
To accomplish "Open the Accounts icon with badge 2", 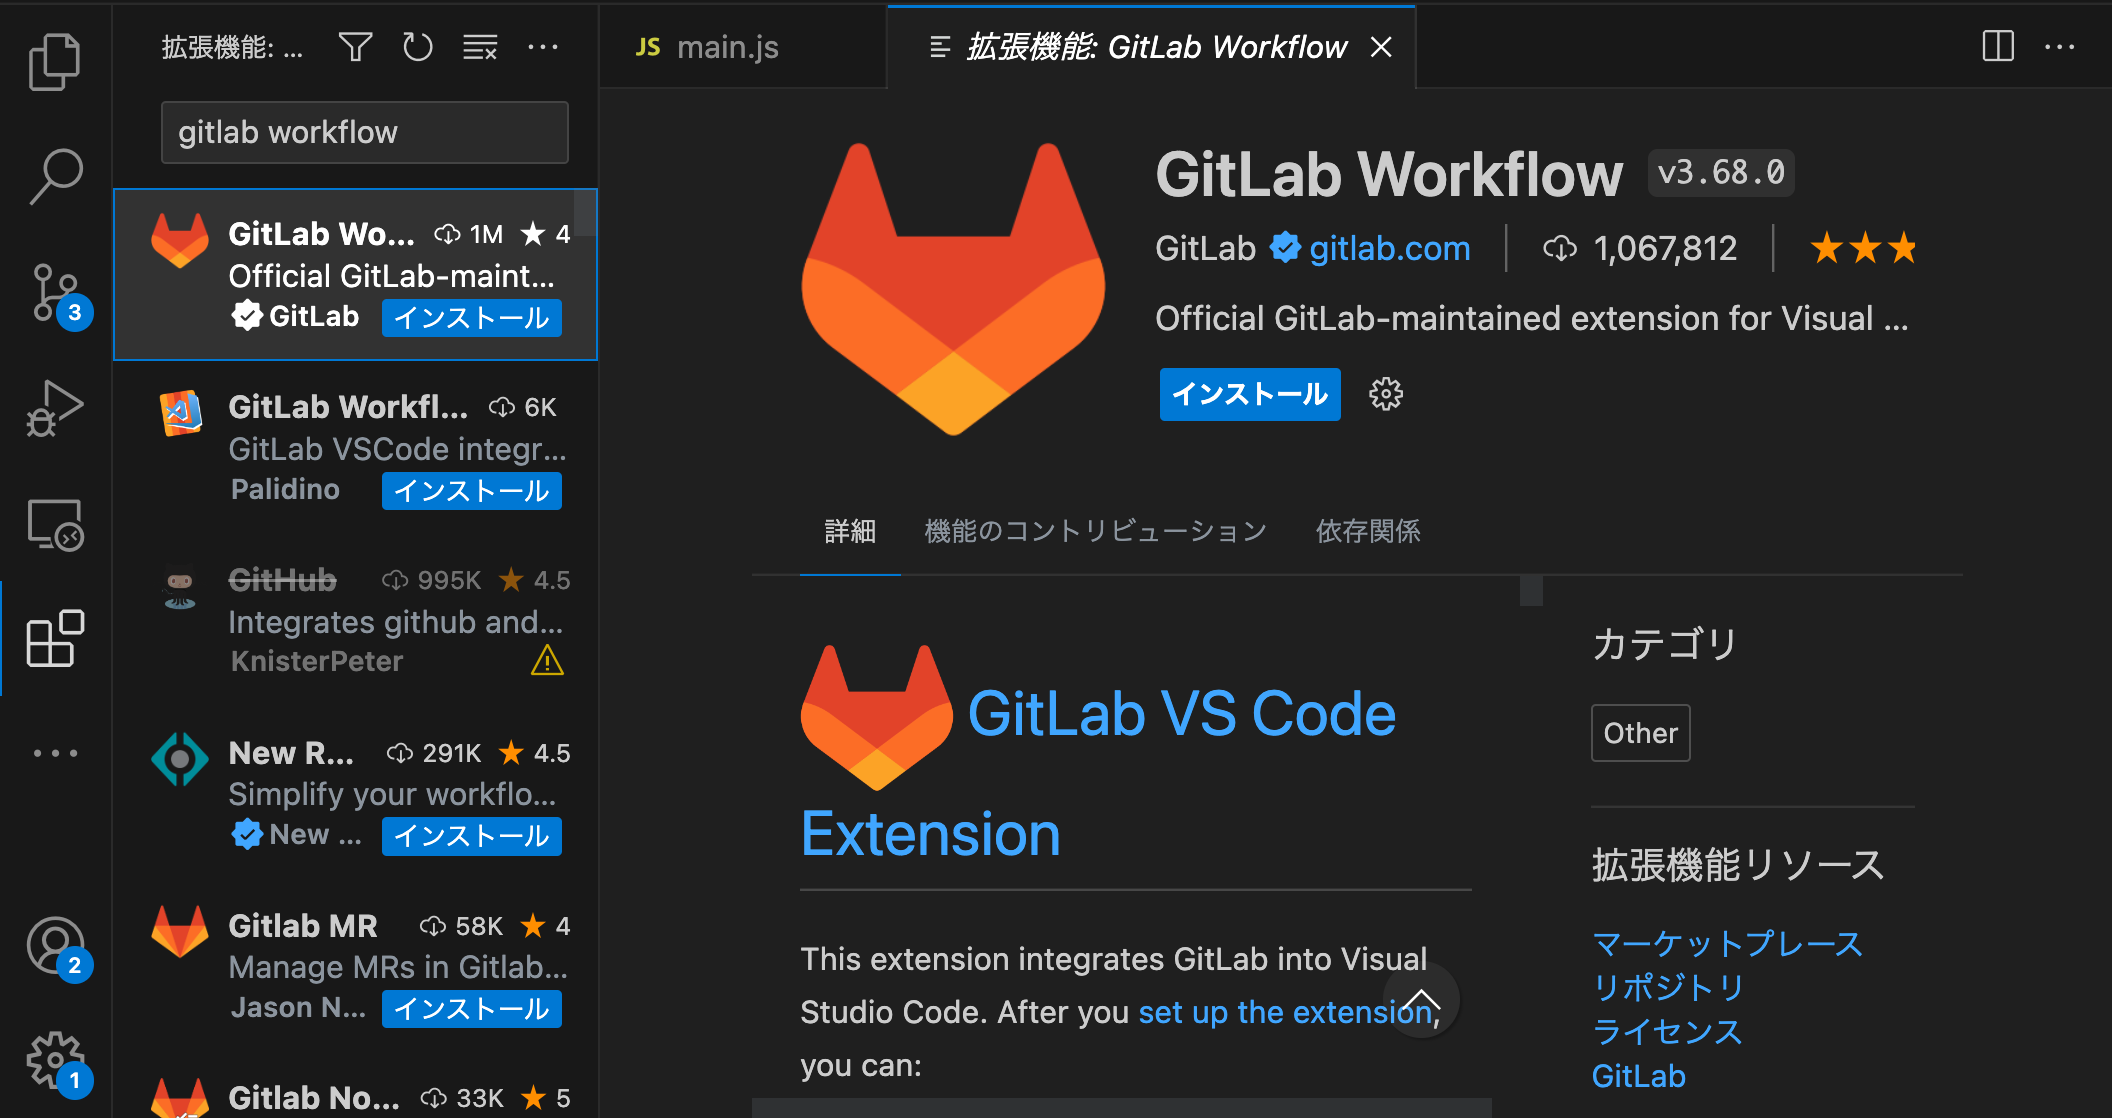I will coord(57,947).
